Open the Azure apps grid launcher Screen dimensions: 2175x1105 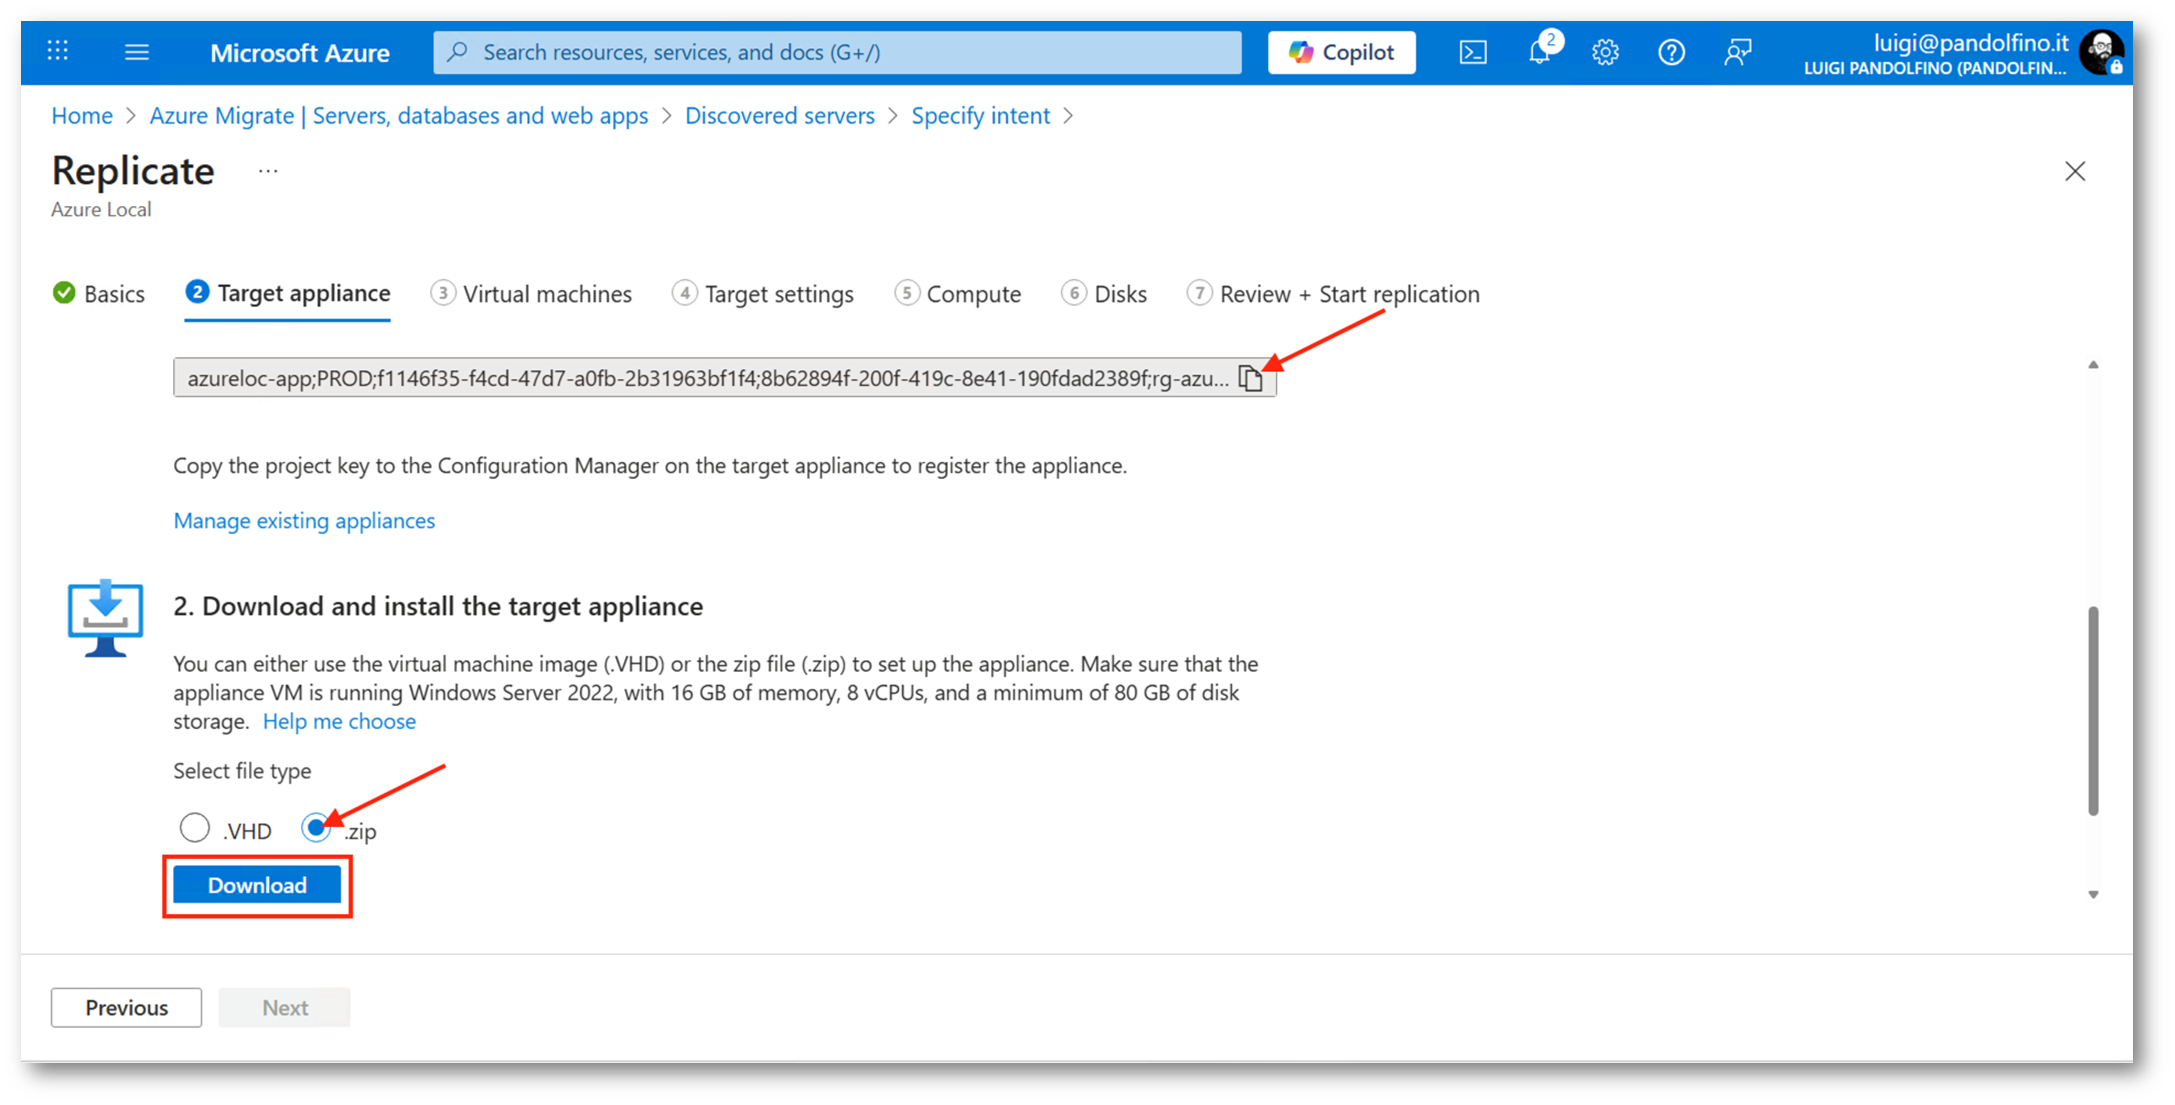click(58, 51)
